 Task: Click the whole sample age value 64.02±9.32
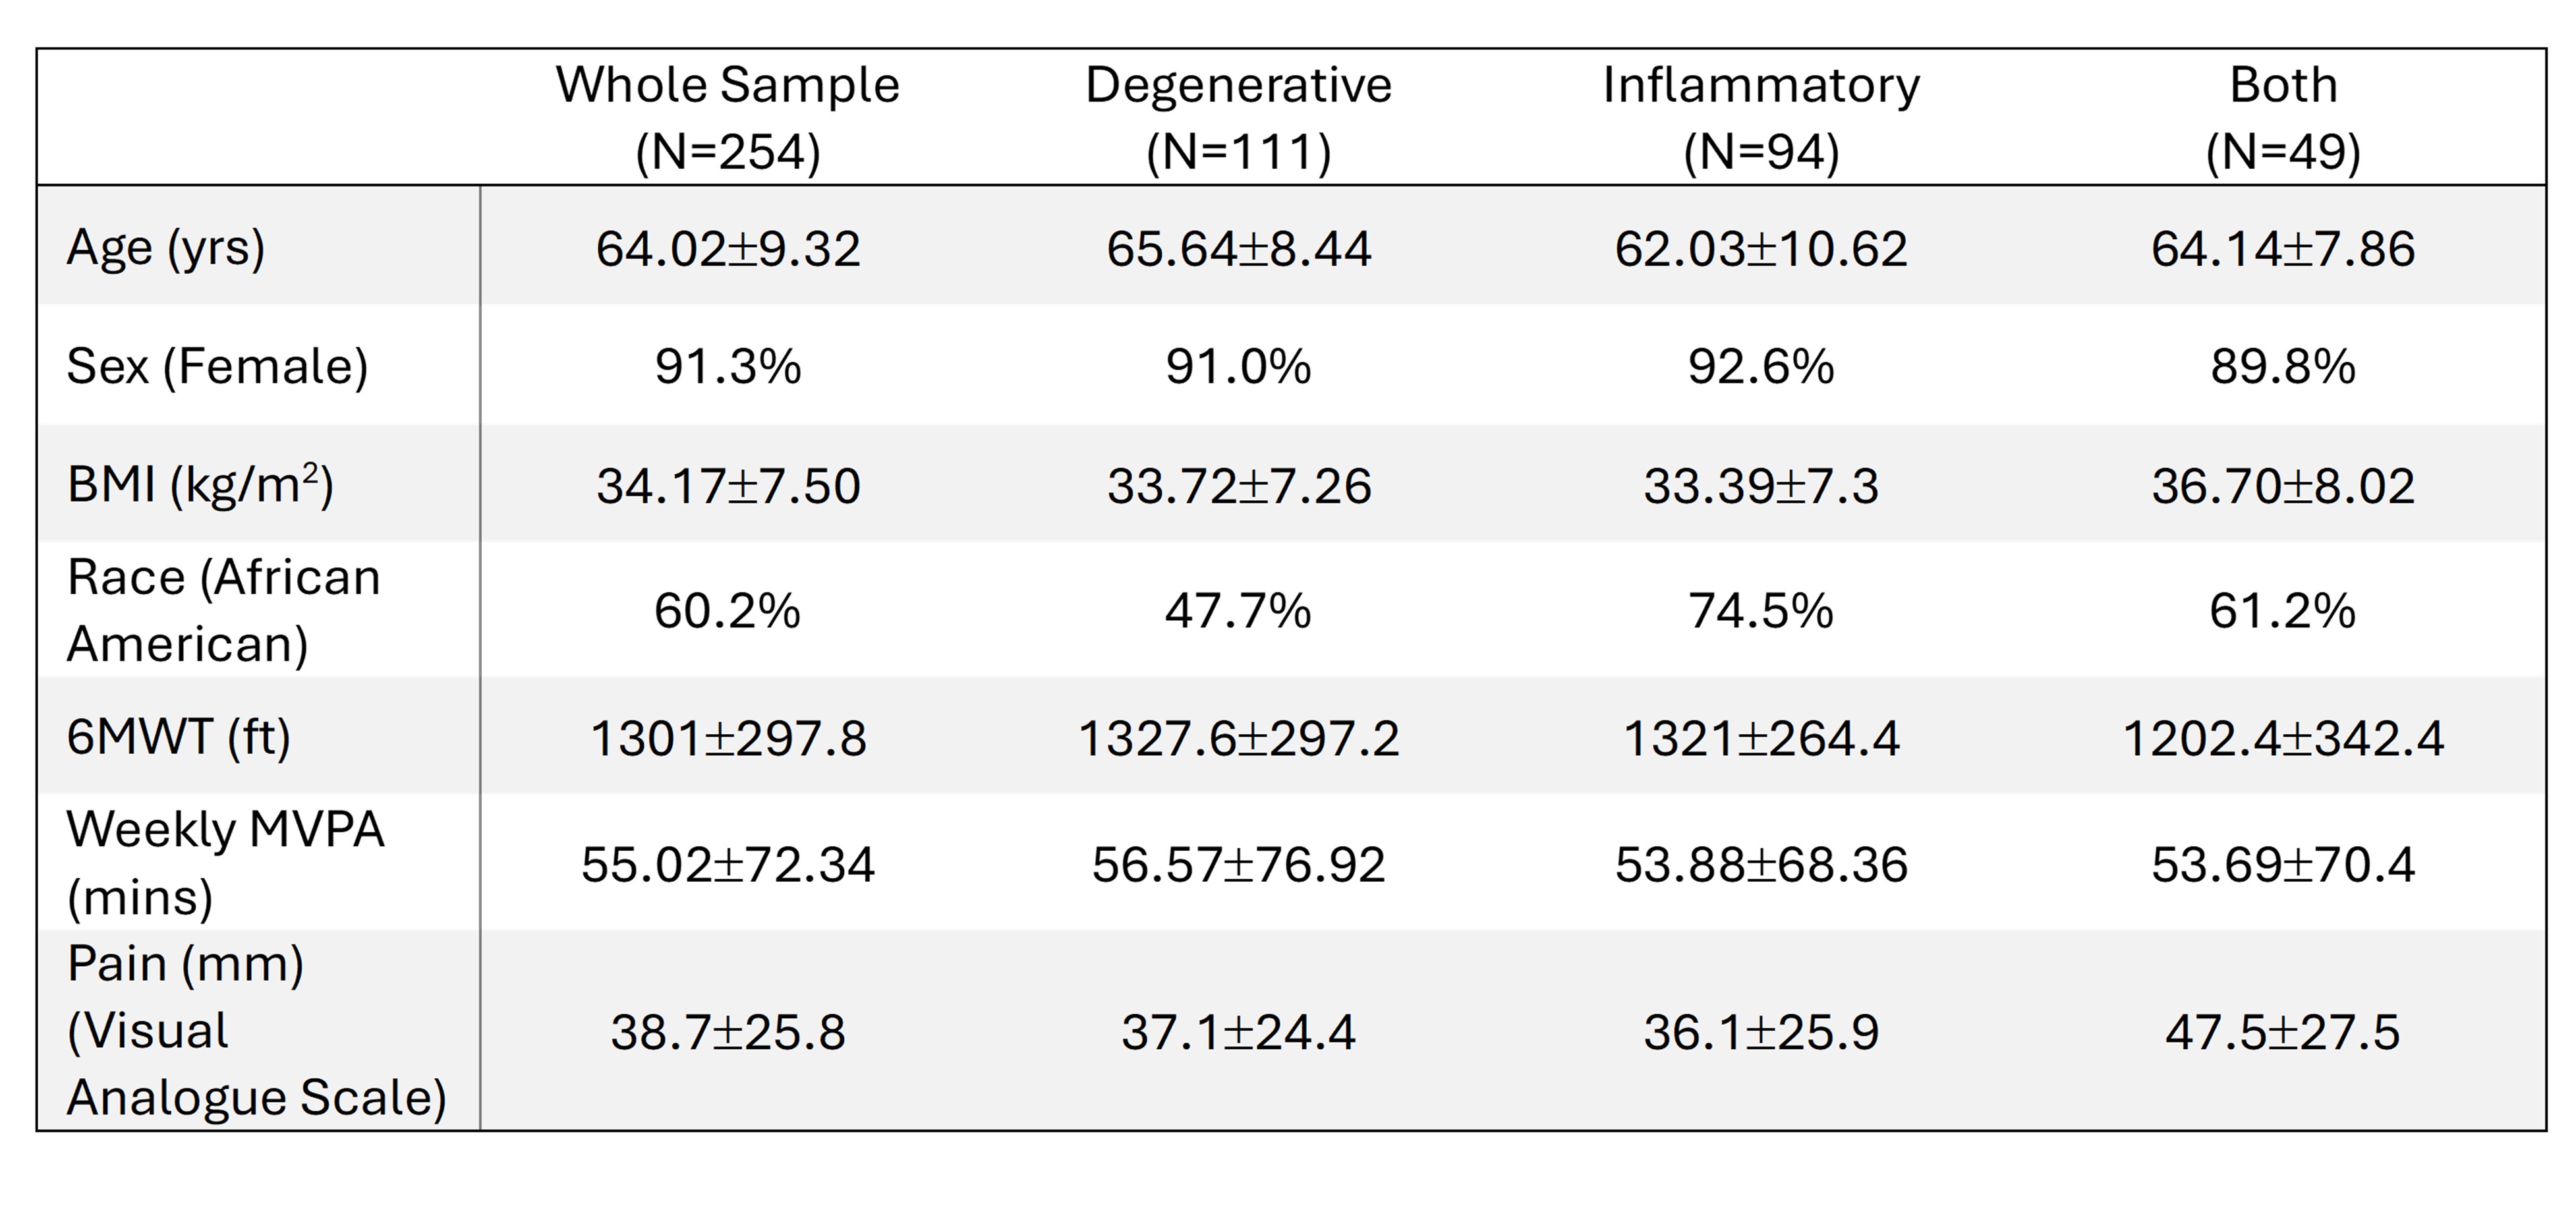pyautogui.click(x=728, y=248)
